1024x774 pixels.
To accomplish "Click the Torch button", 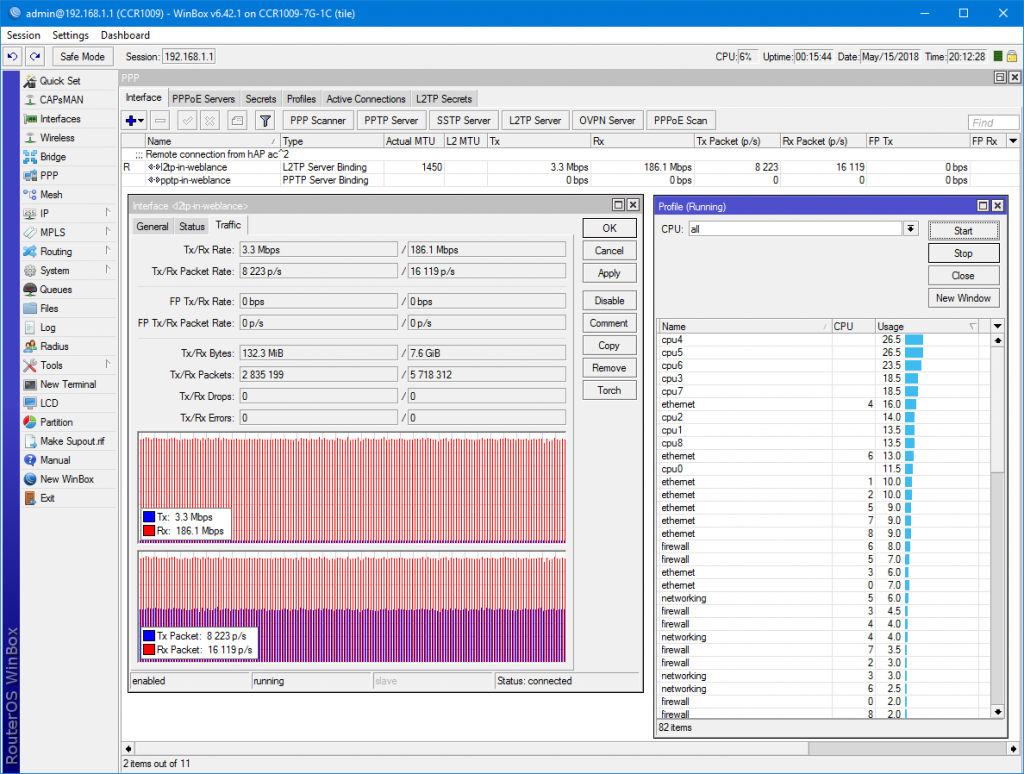I will [x=608, y=390].
